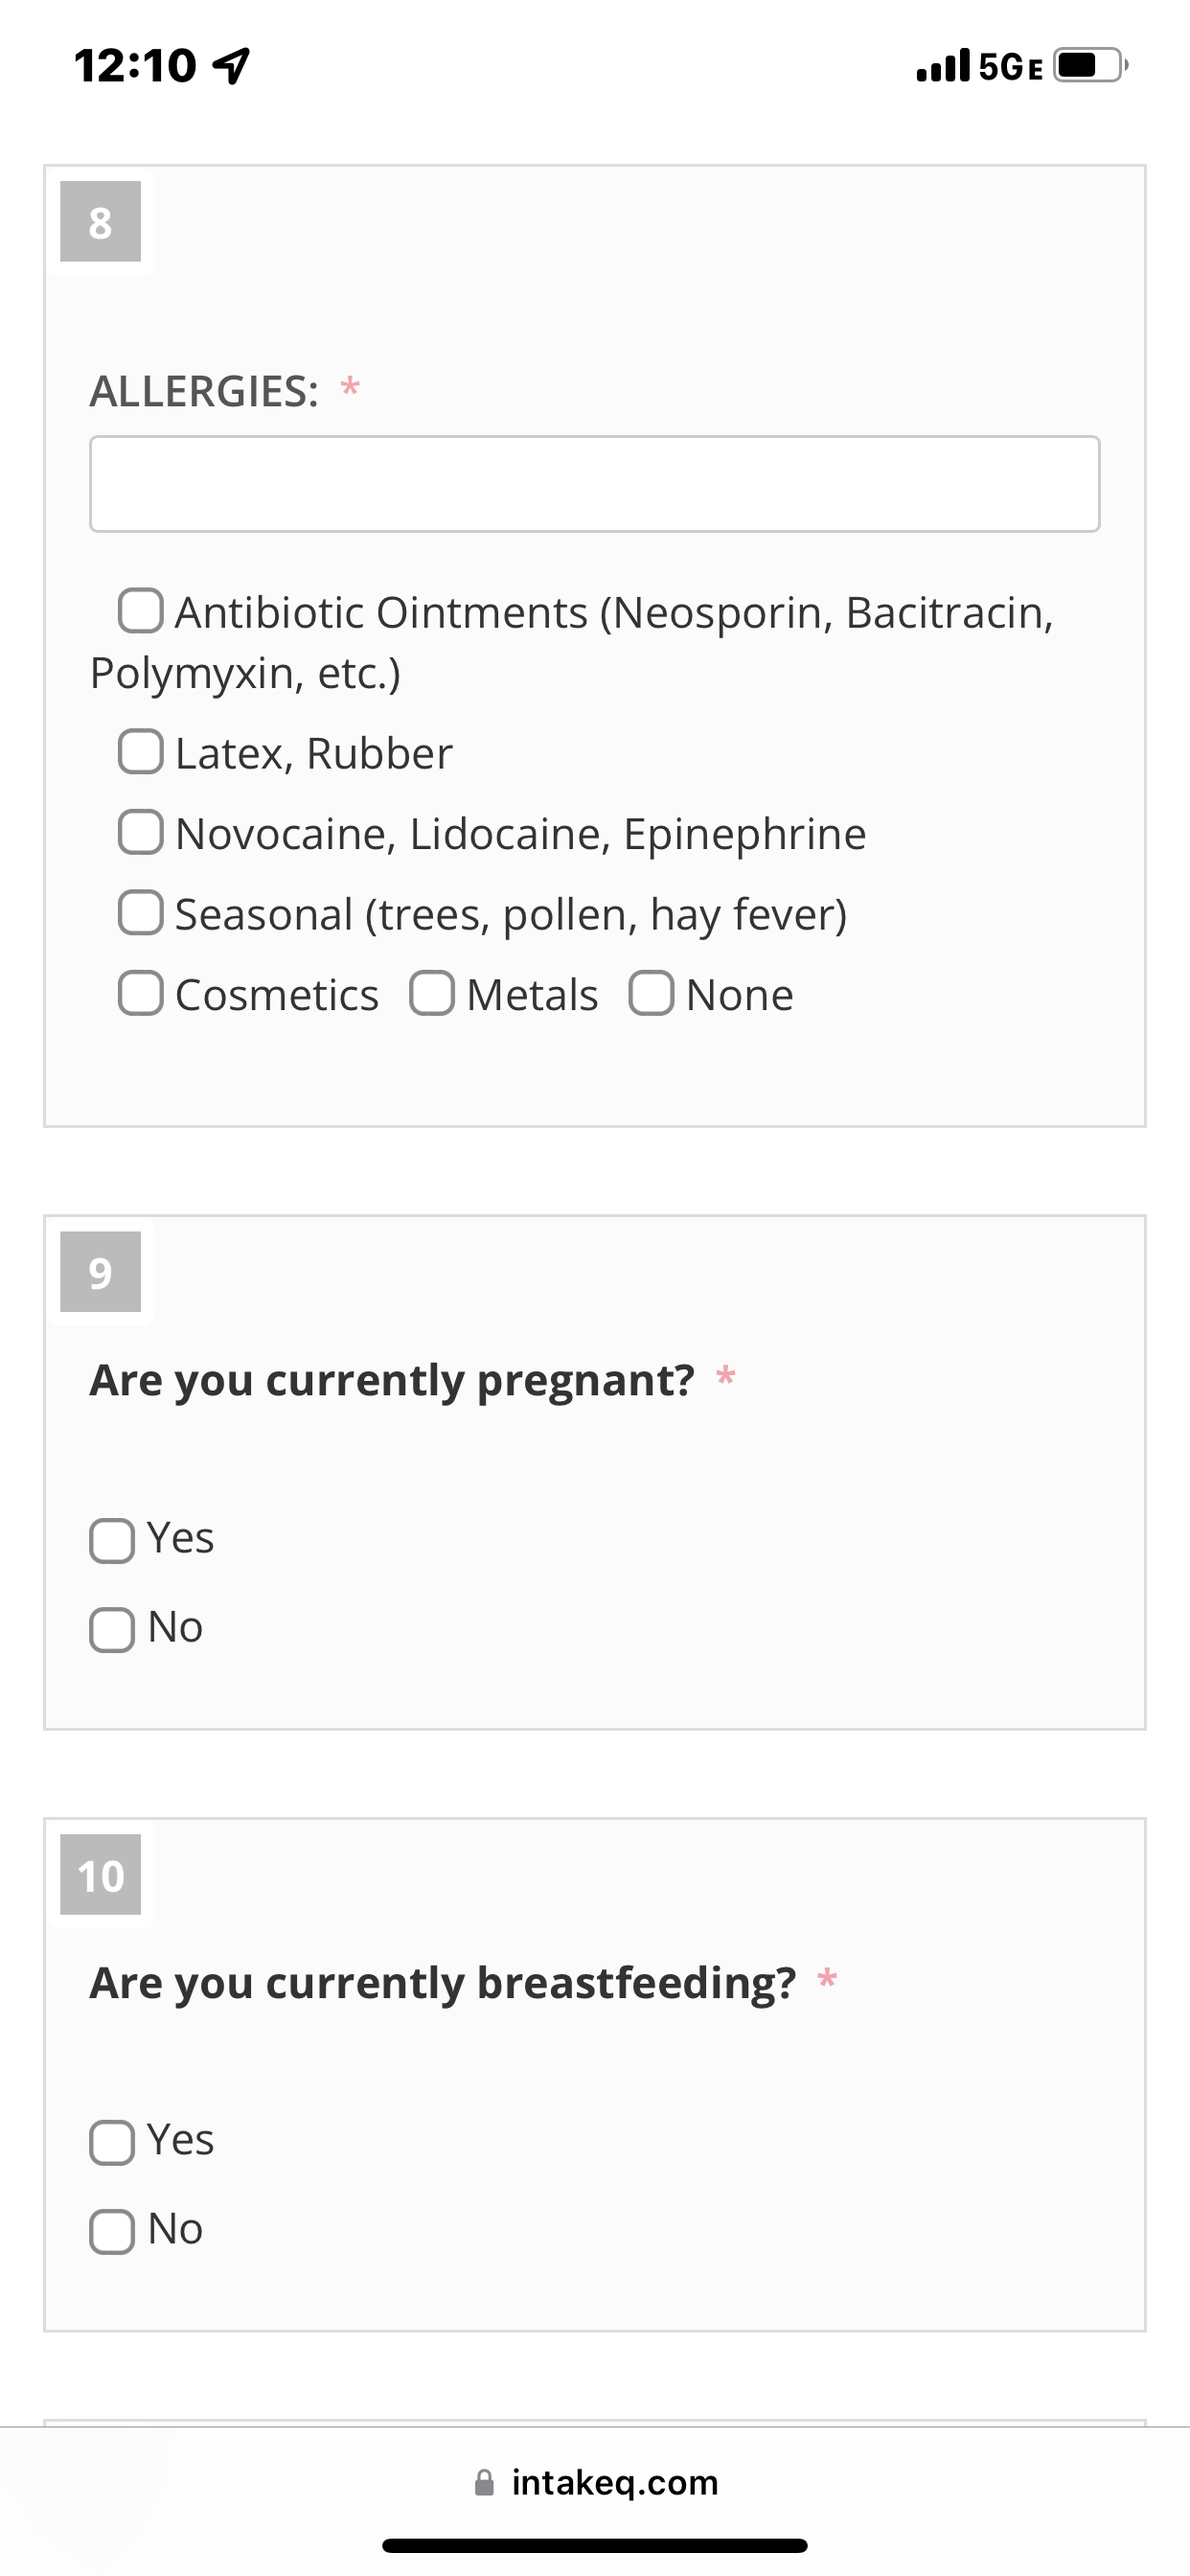Tap the question 9 number badge

coord(100,1272)
